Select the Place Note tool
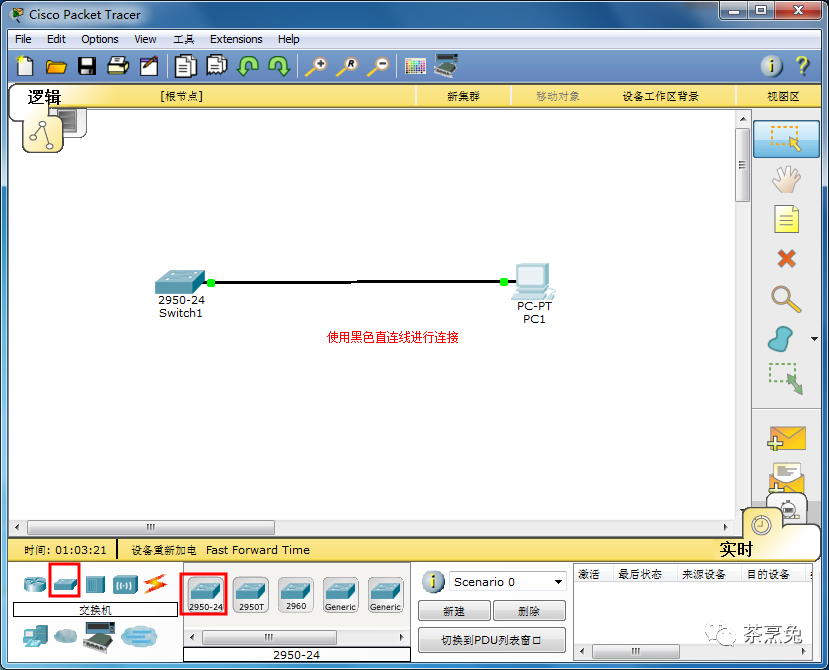The height and width of the screenshot is (670, 829). [786, 219]
